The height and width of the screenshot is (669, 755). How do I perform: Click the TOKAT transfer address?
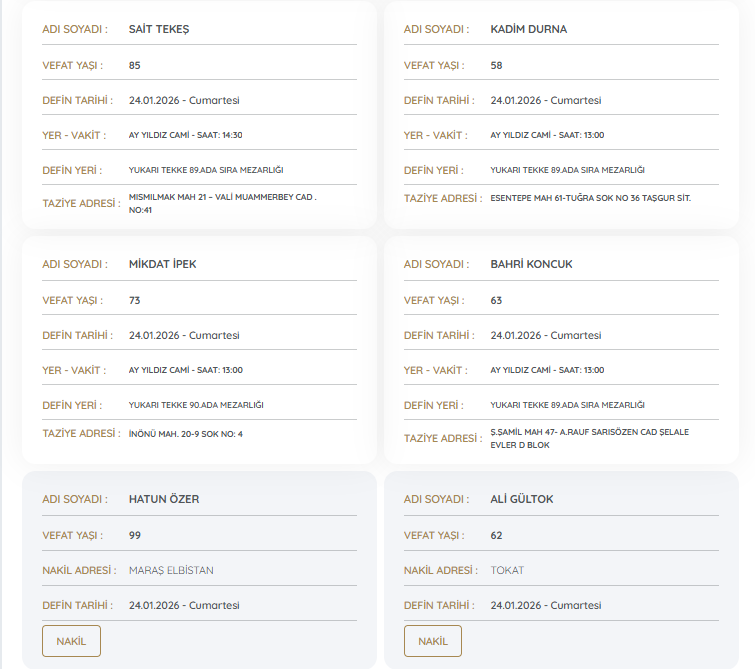(507, 570)
